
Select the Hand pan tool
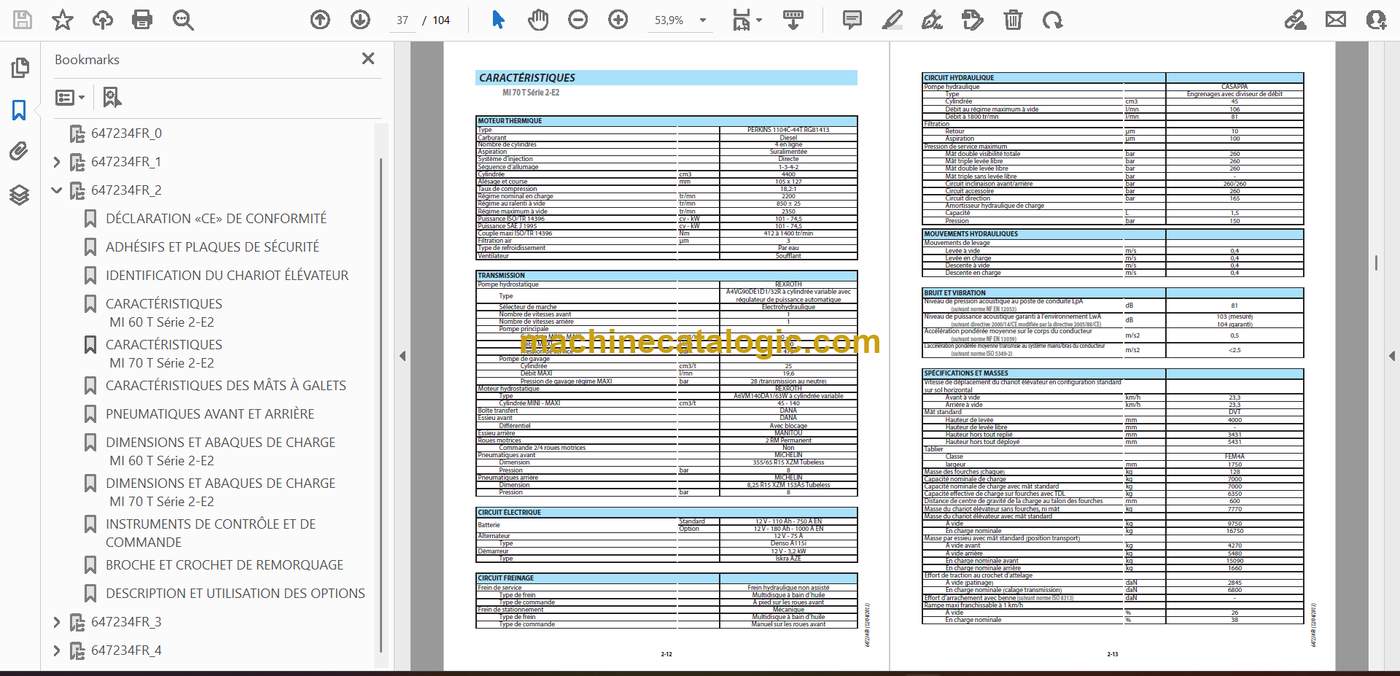[x=538, y=20]
